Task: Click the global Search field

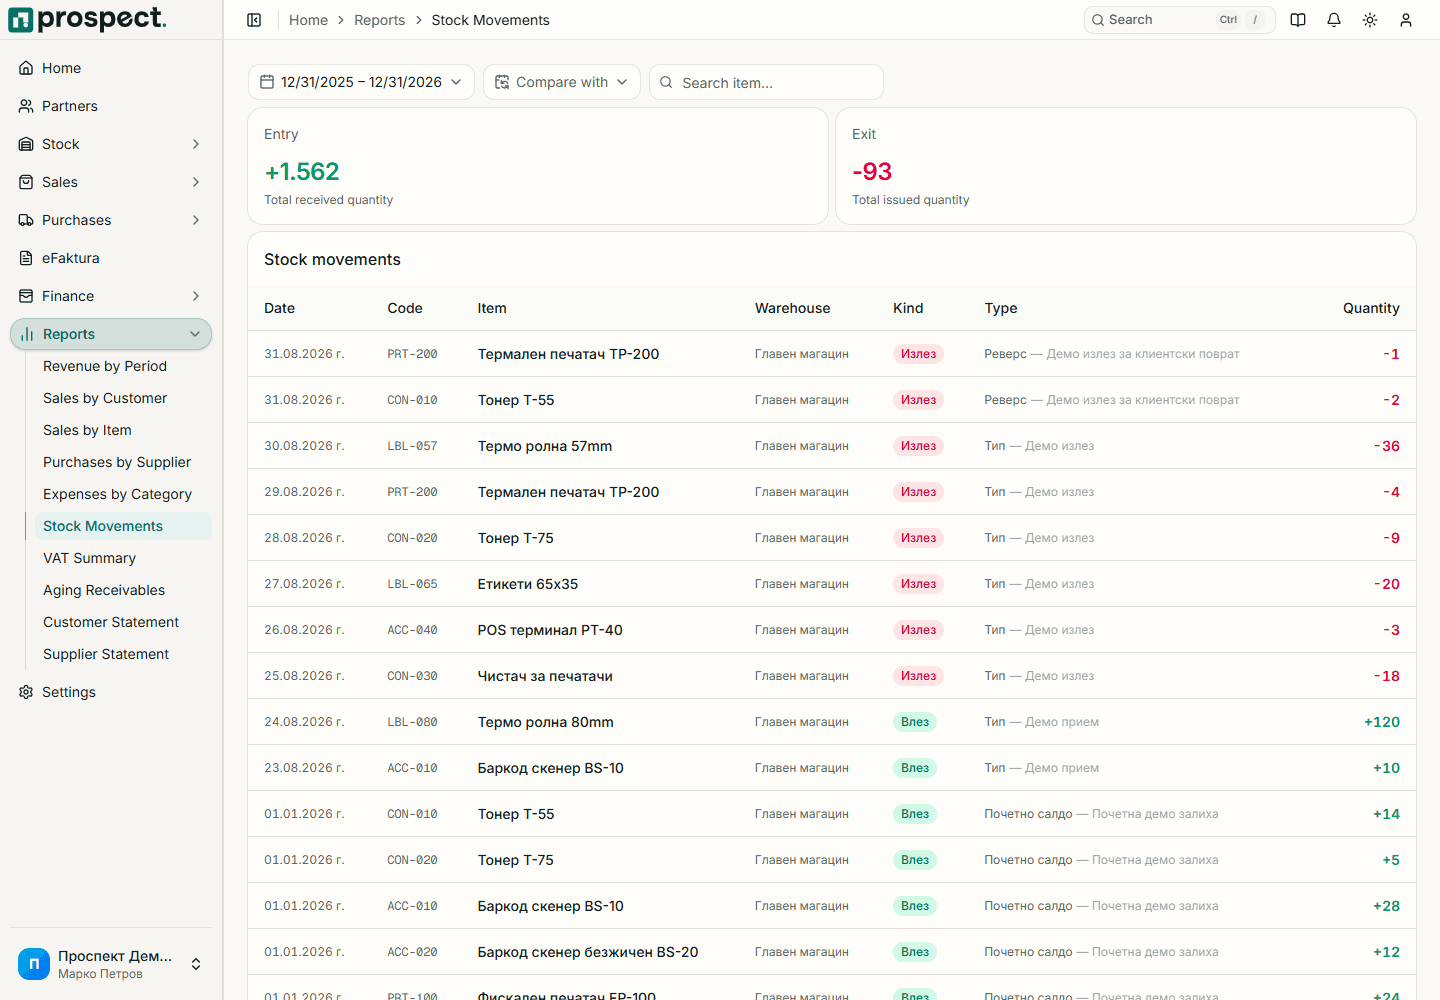Action: click(1179, 20)
